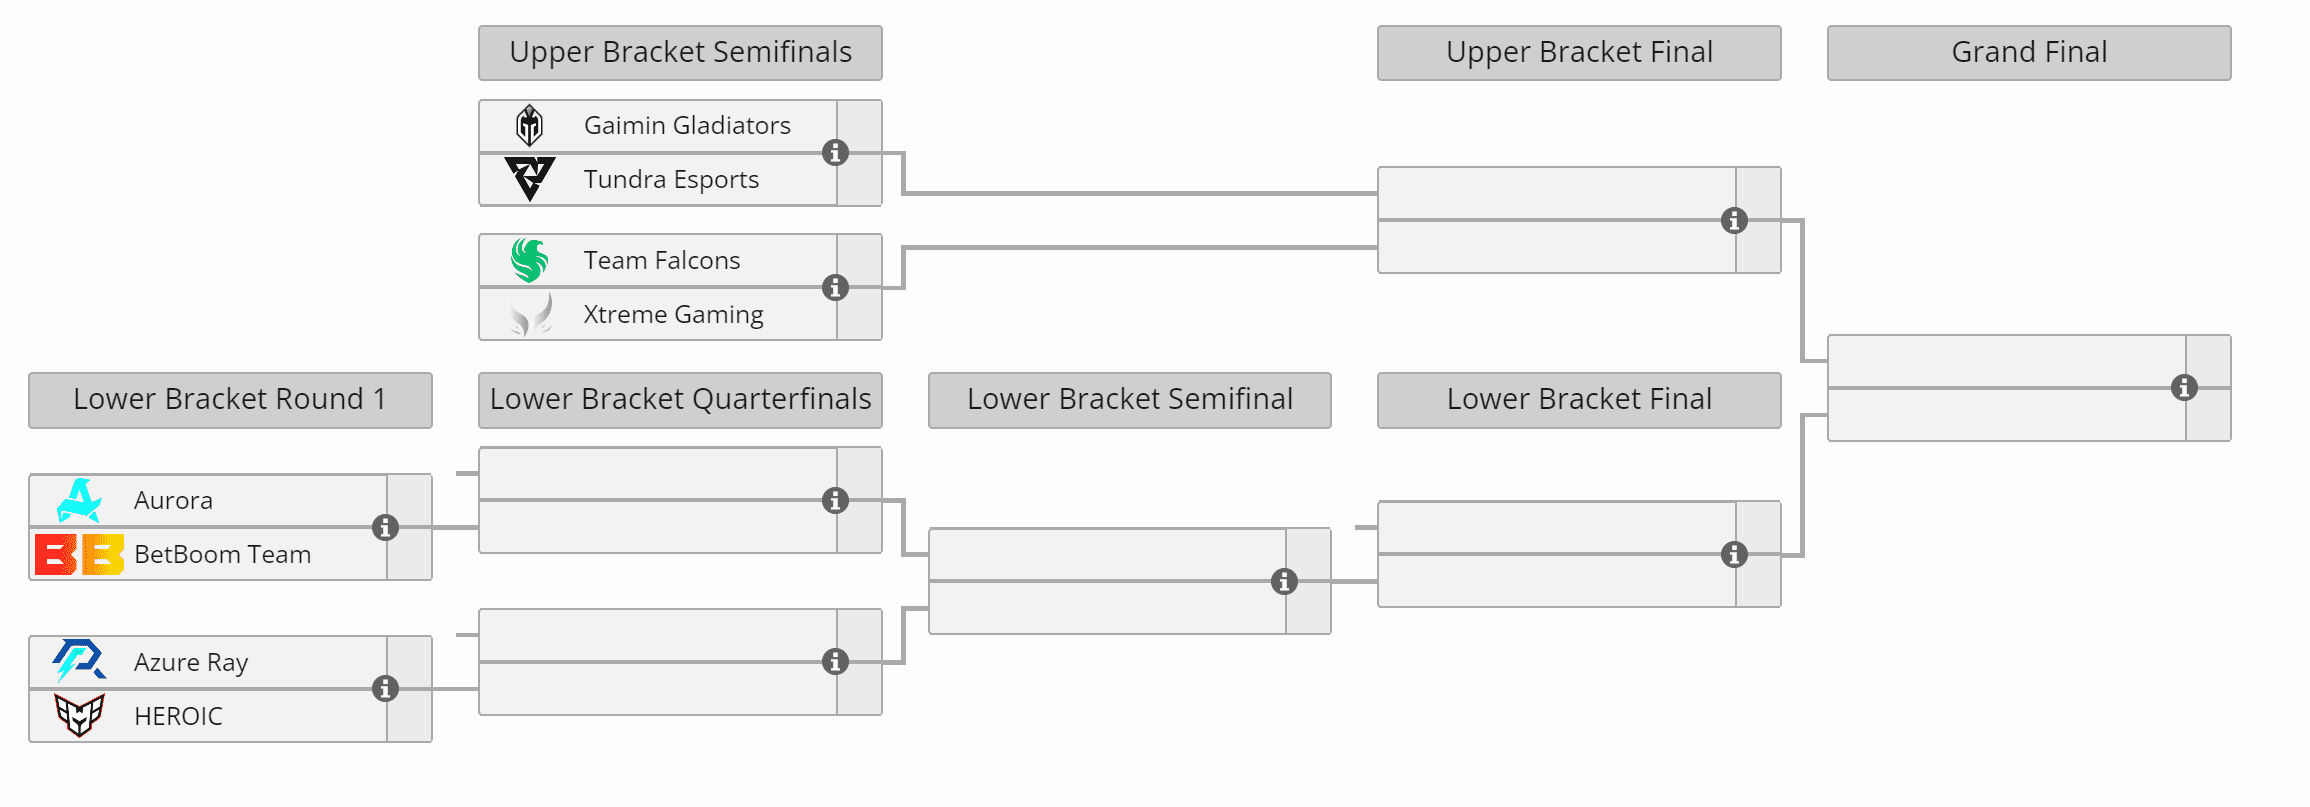This screenshot has height=807, width=2310.
Task: Click the Azure Ray team logo
Action: tap(79, 661)
